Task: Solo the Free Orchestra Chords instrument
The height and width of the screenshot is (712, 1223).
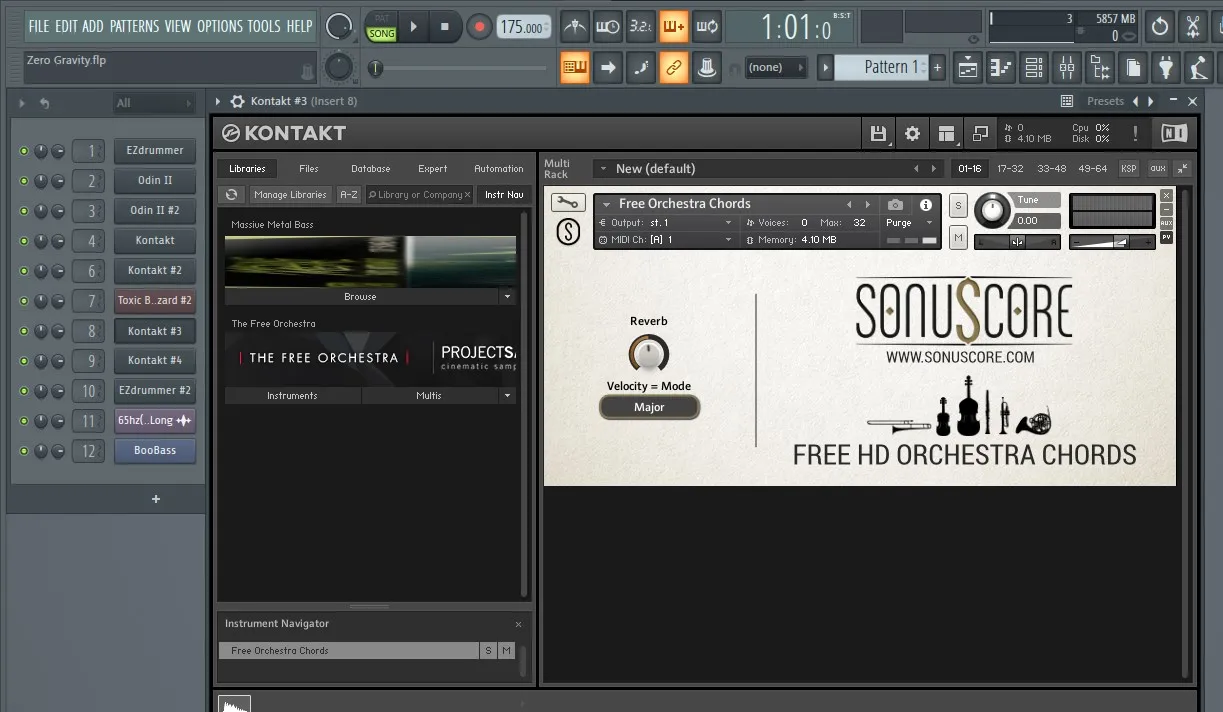Action: (958, 206)
